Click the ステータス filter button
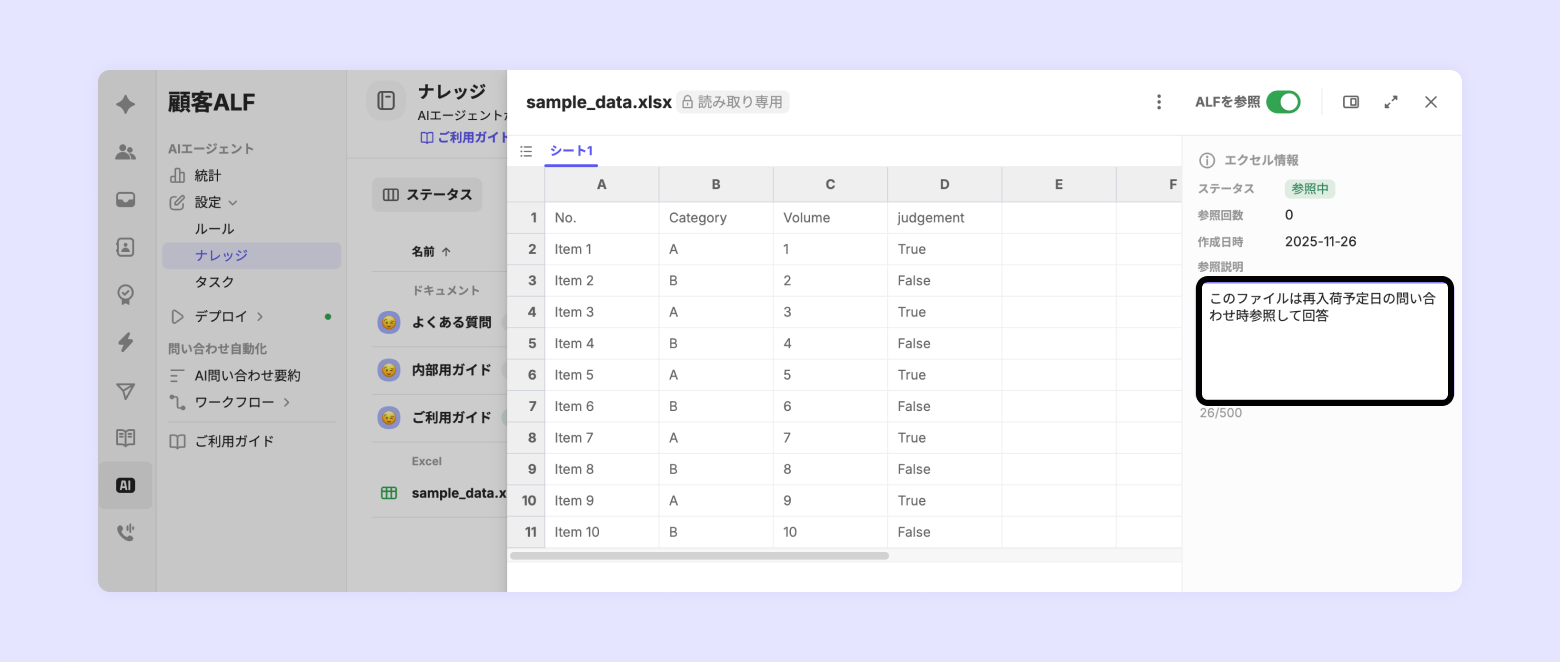This screenshot has width=1560, height=662. [427, 195]
